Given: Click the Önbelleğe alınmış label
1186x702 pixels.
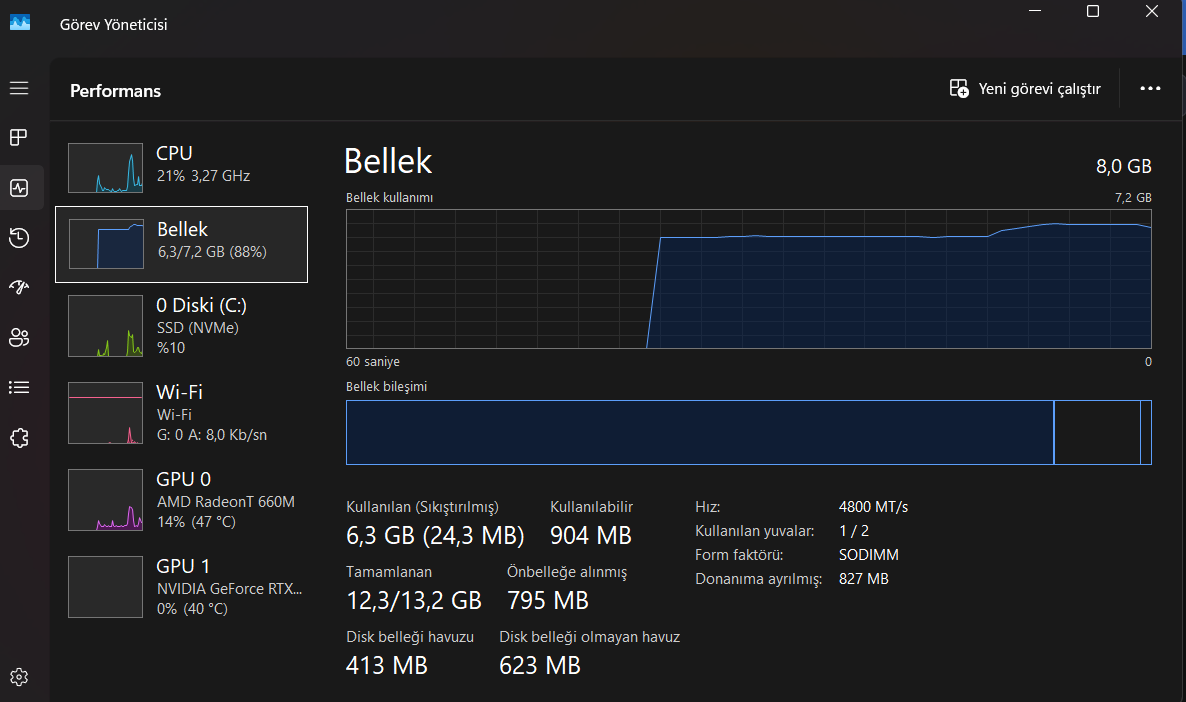Looking at the screenshot, I should pos(567,573).
